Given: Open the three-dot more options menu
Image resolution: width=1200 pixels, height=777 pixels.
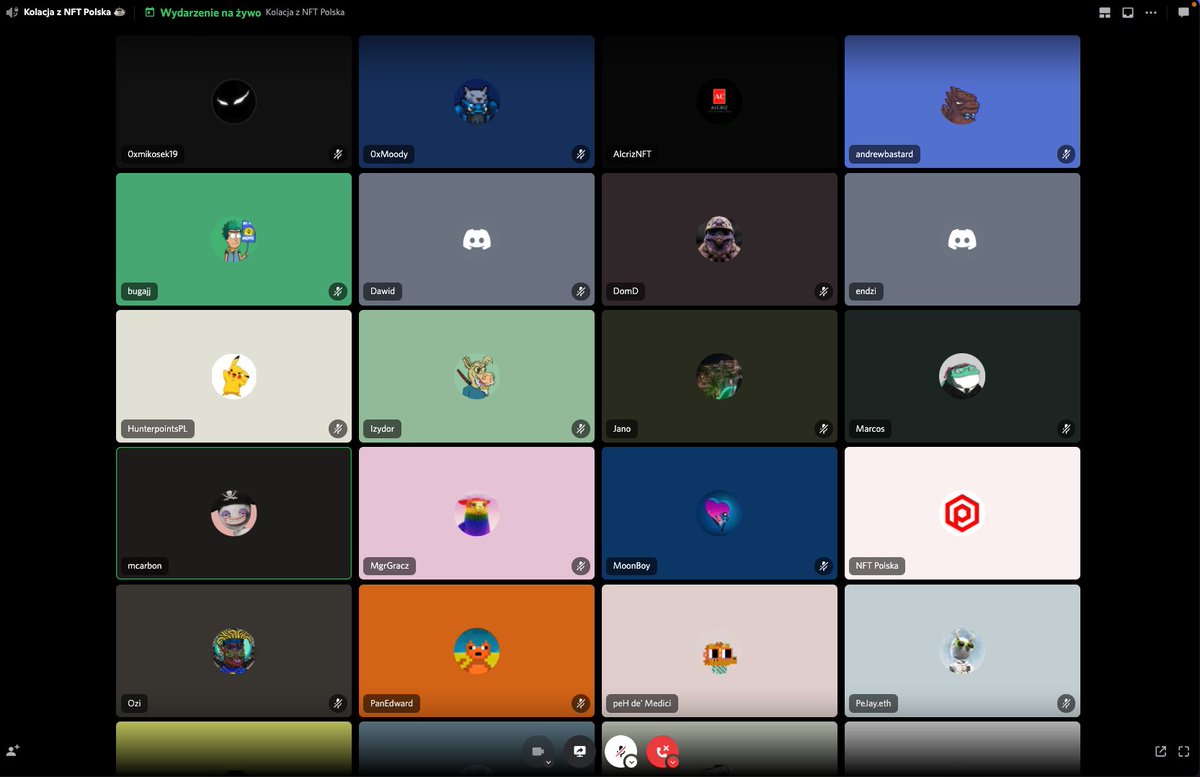Looking at the screenshot, I should point(1151,13).
